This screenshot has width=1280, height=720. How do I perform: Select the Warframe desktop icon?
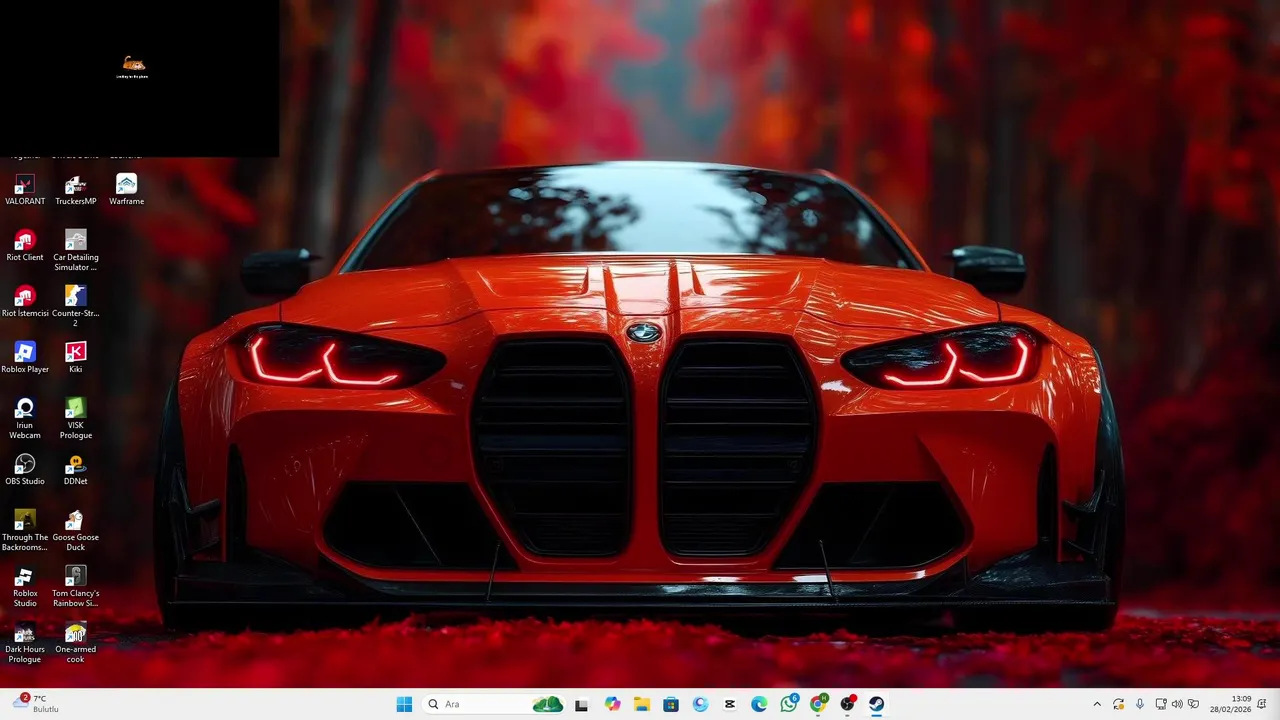coord(126,189)
